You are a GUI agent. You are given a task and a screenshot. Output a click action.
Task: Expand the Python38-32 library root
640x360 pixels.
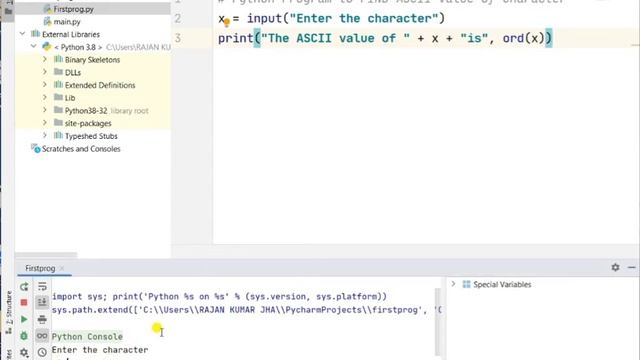click(45, 110)
